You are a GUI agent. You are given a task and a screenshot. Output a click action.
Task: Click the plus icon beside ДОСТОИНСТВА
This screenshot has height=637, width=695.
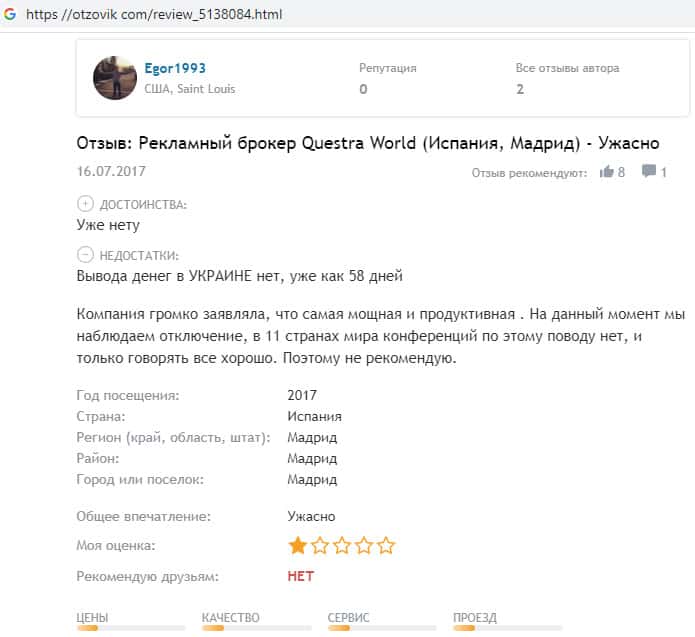click(x=85, y=204)
